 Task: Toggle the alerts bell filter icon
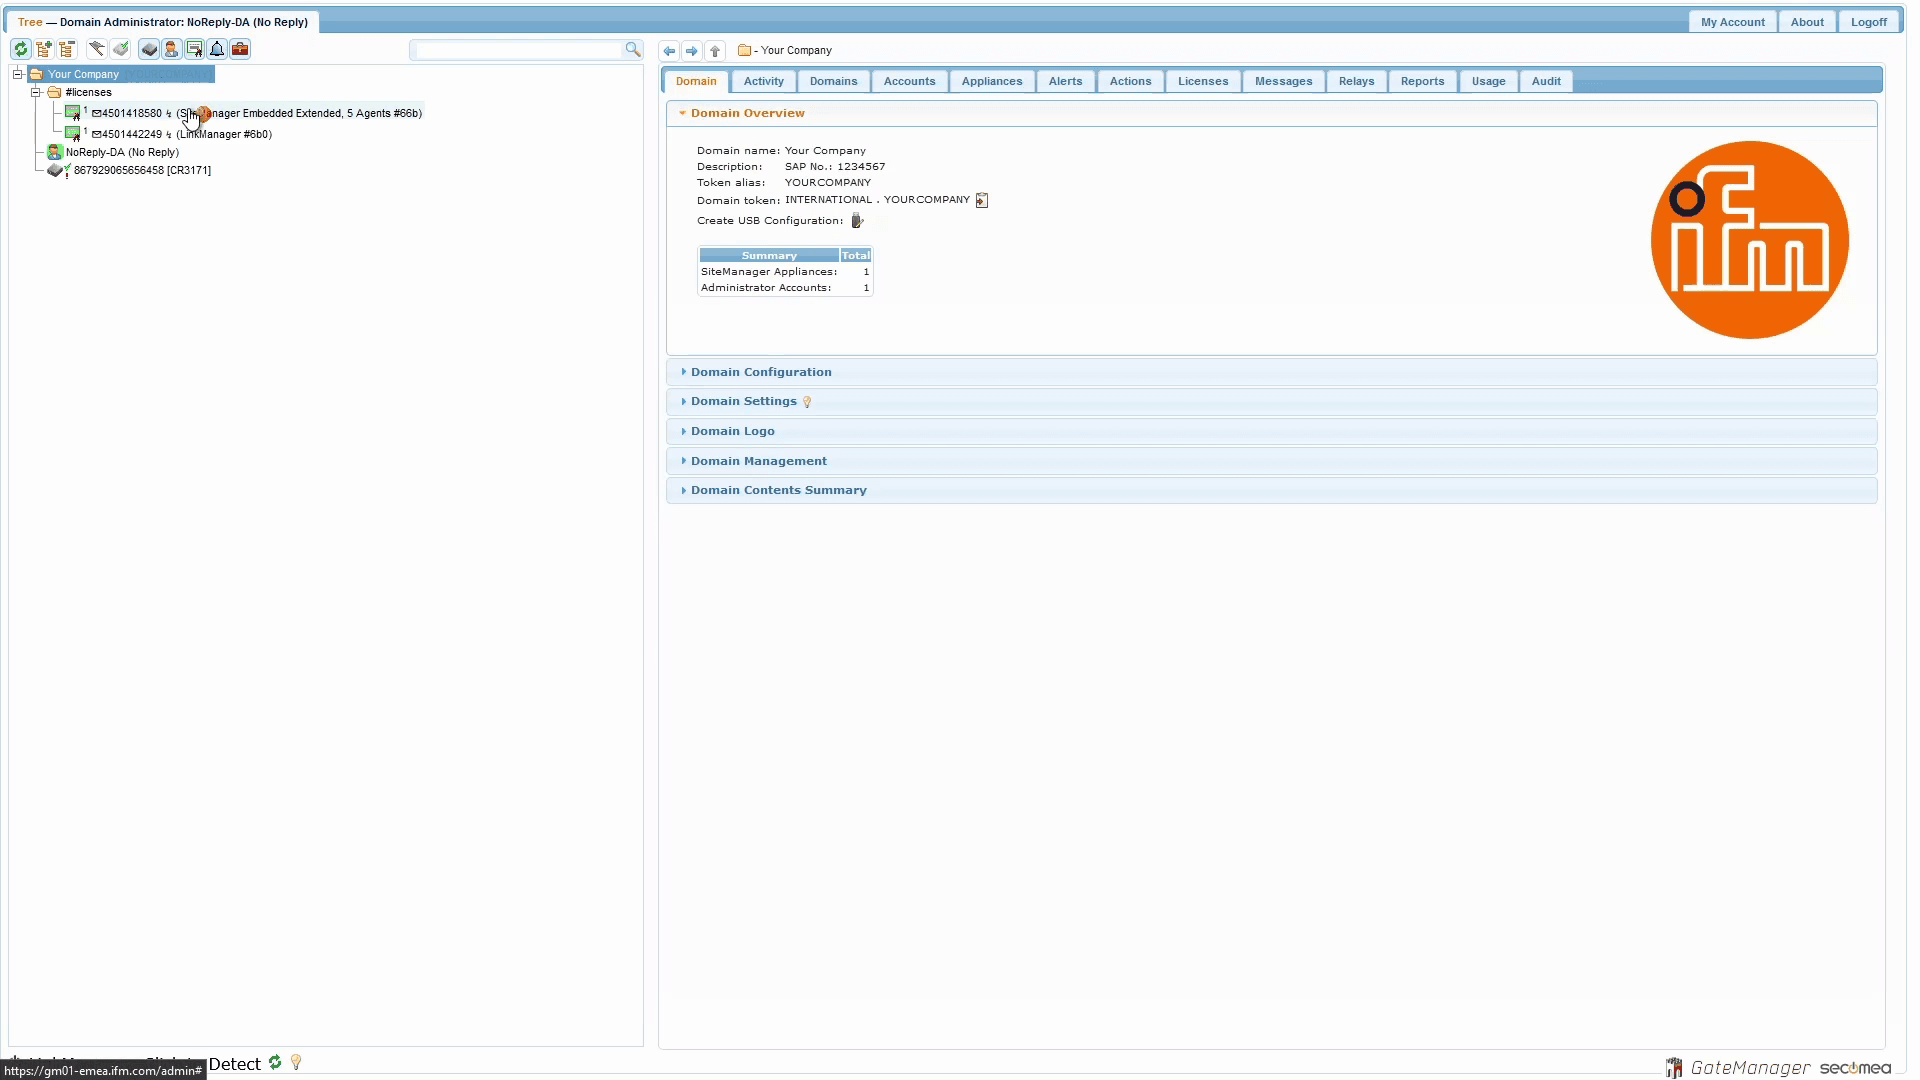coord(217,49)
